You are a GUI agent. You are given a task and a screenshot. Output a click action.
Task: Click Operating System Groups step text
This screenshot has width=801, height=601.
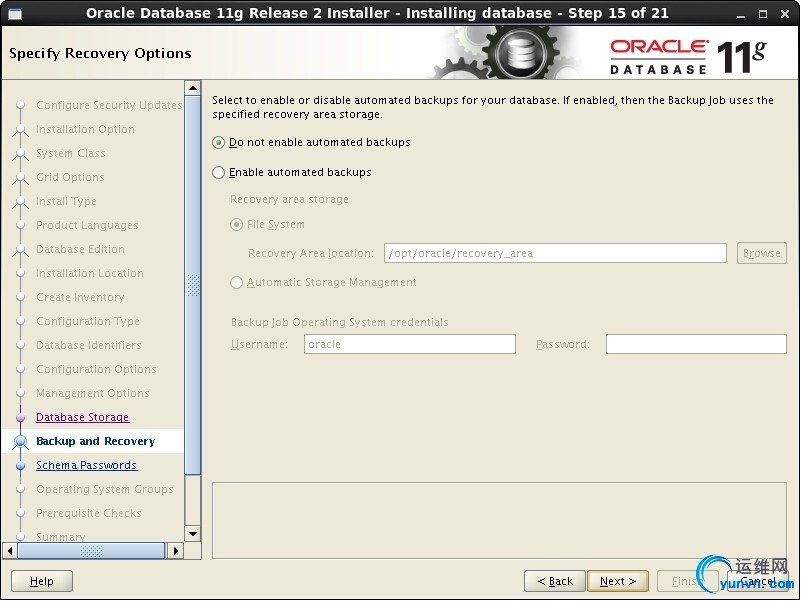(105, 490)
